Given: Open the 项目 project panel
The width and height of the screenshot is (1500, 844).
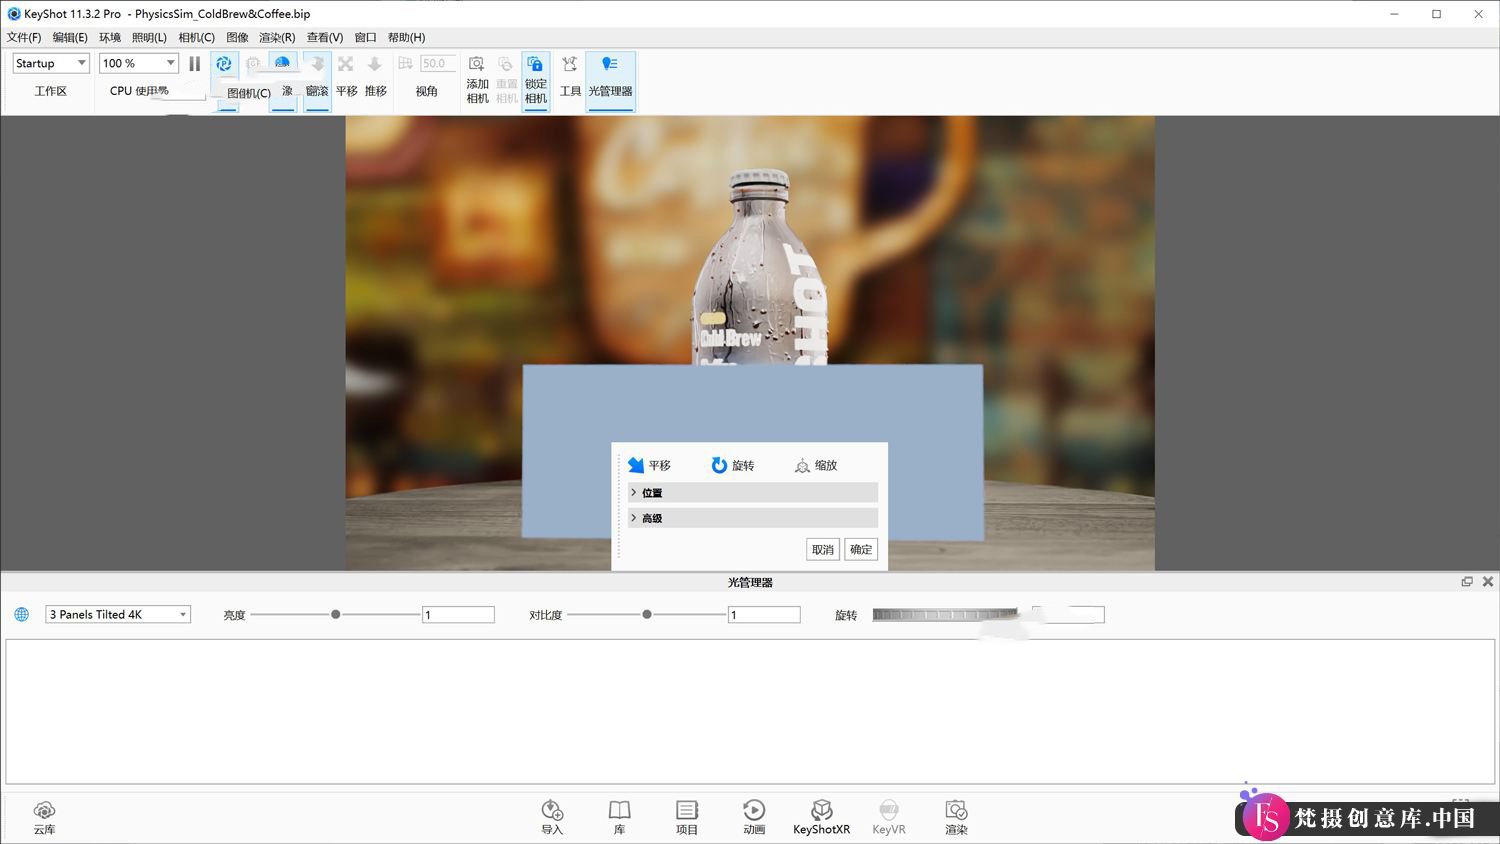Looking at the screenshot, I should [687, 817].
